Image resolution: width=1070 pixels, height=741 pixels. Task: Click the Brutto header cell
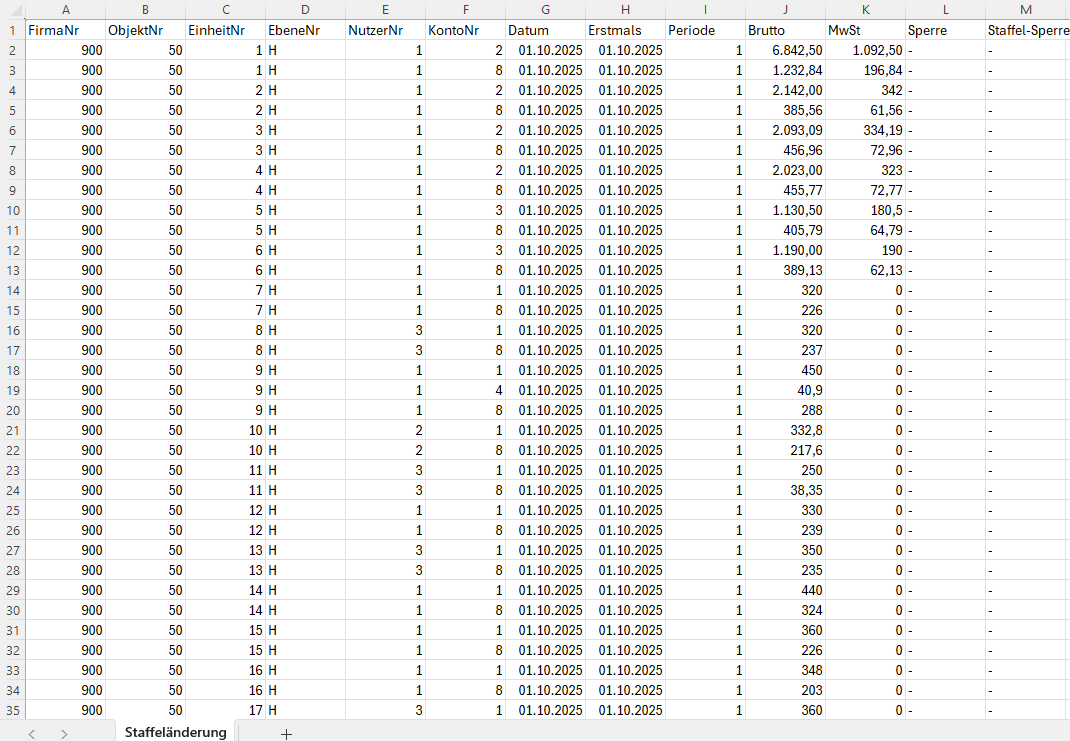click(x=785, y=31)
